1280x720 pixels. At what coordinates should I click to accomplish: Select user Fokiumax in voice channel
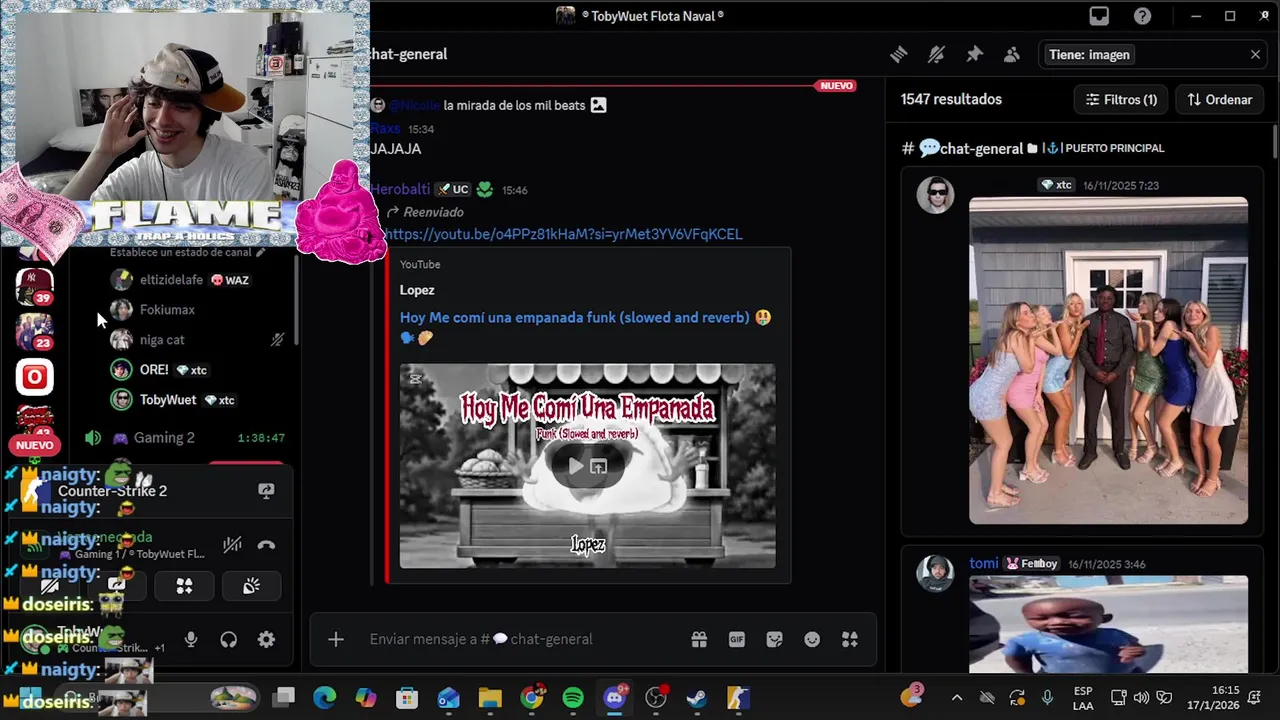pos(167,310)
